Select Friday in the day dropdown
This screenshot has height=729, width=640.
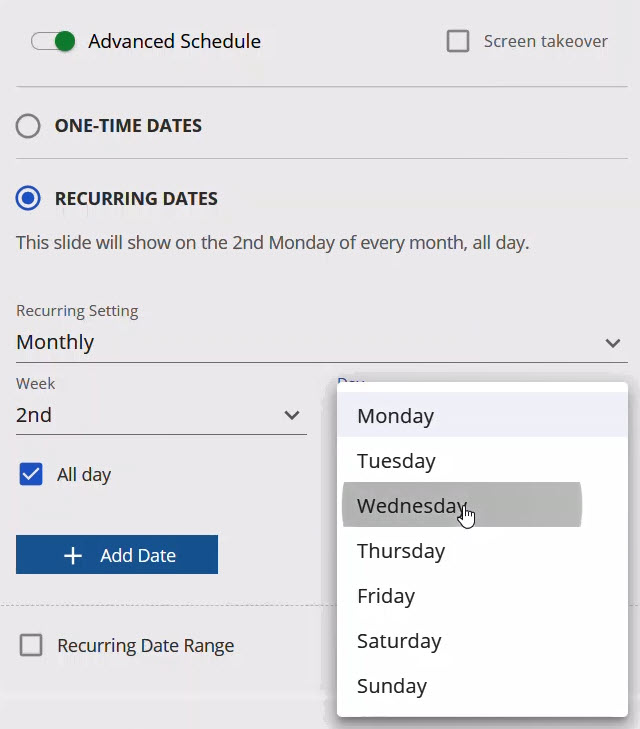coord(386,596)
